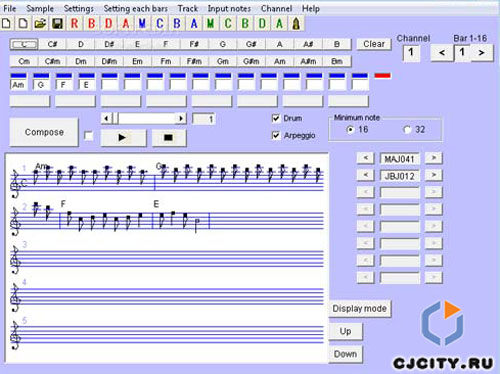
Task: Open the Help menu
Action: click(311, 8)
